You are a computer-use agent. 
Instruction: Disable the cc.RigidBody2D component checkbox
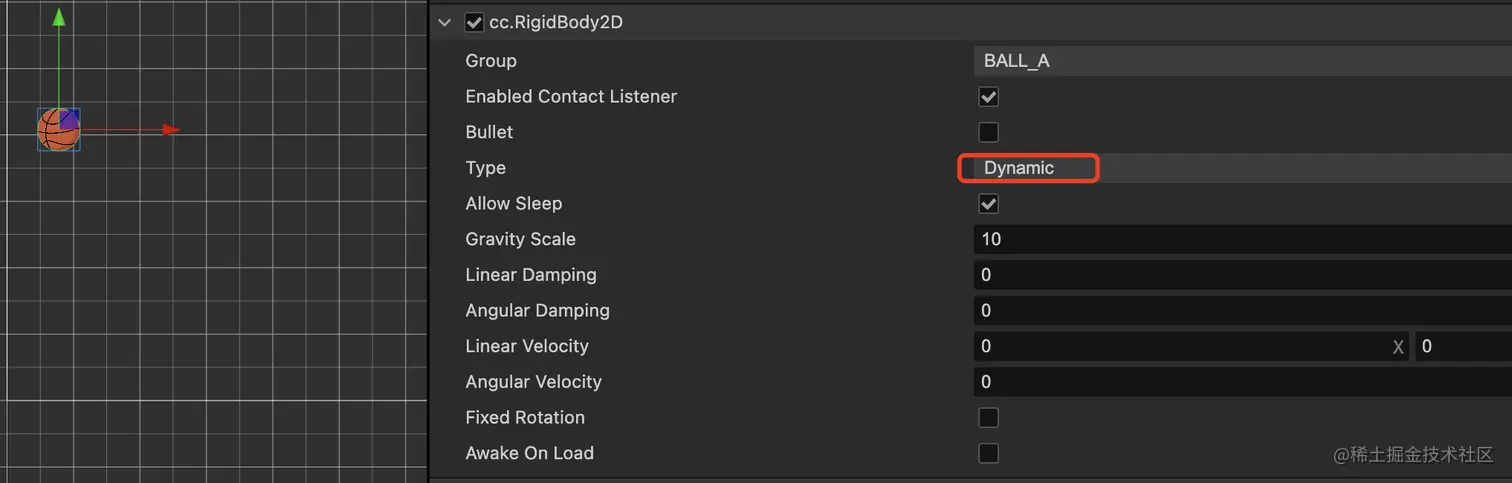pyautogui.click(x=474, y=22)
